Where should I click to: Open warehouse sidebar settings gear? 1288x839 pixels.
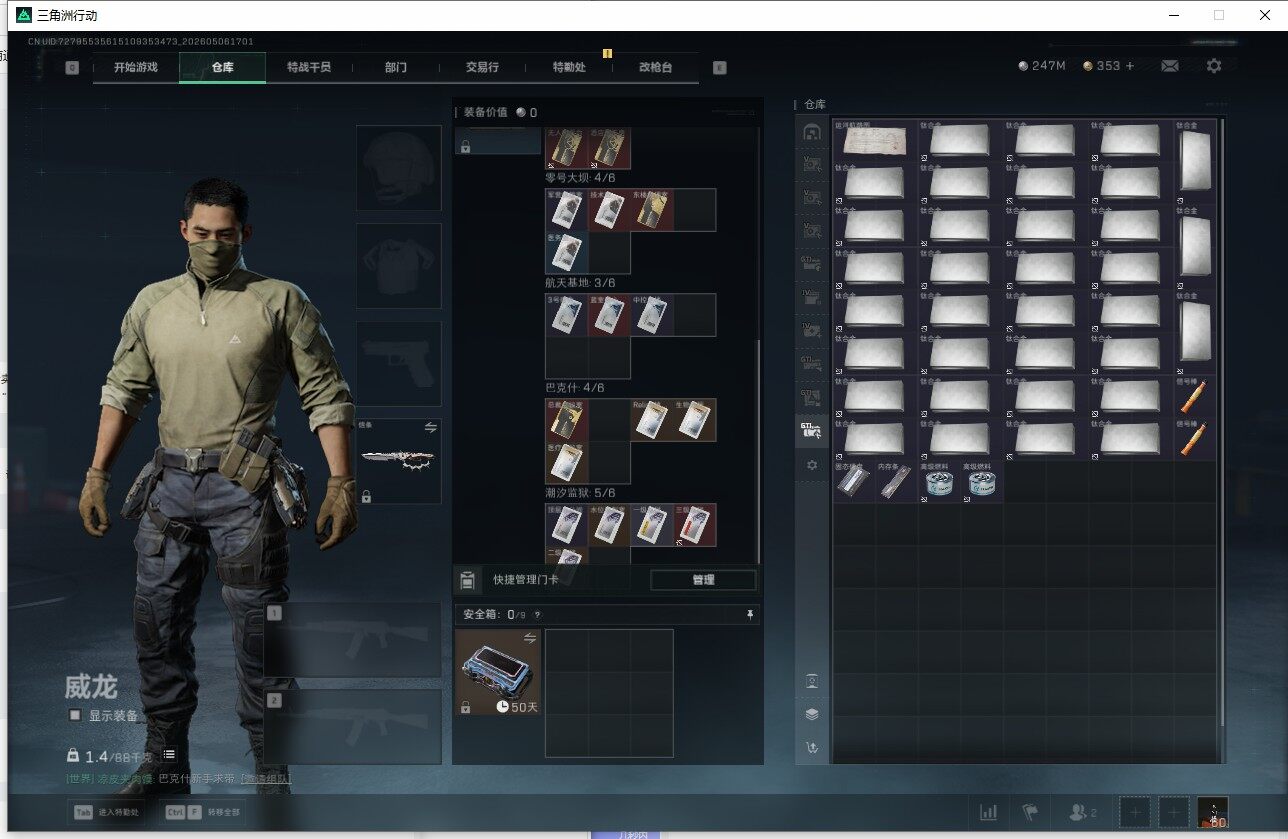pos(812,465)
